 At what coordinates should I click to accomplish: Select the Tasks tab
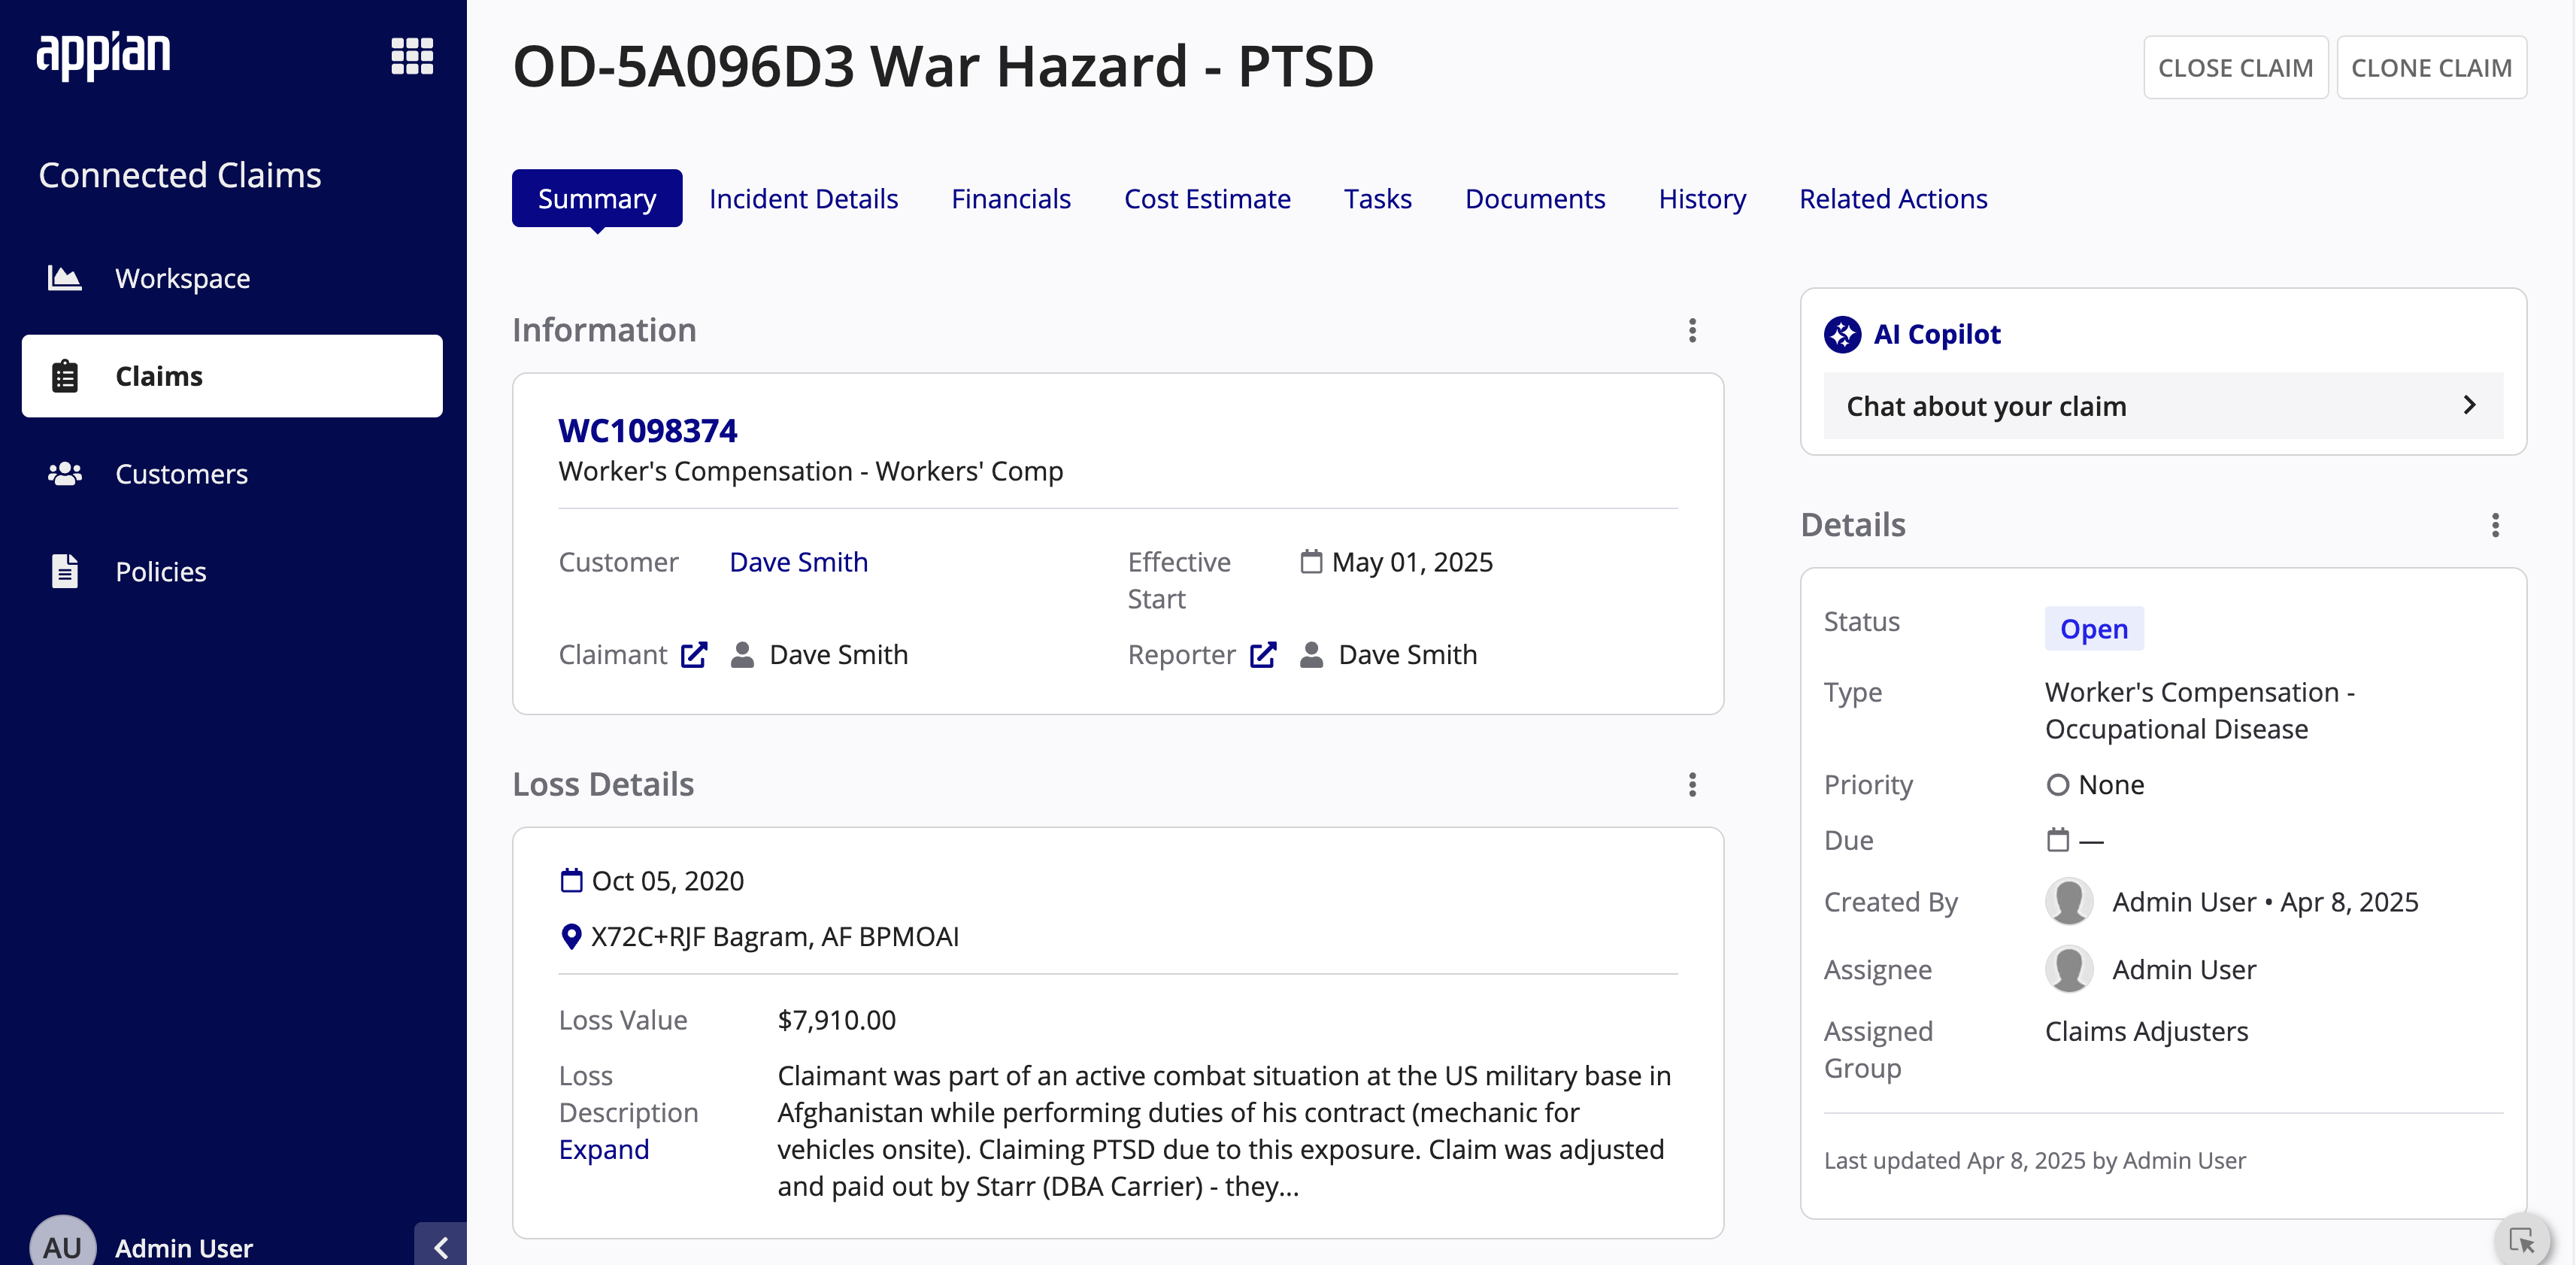pyautogui.click(x=1378, y=199)
